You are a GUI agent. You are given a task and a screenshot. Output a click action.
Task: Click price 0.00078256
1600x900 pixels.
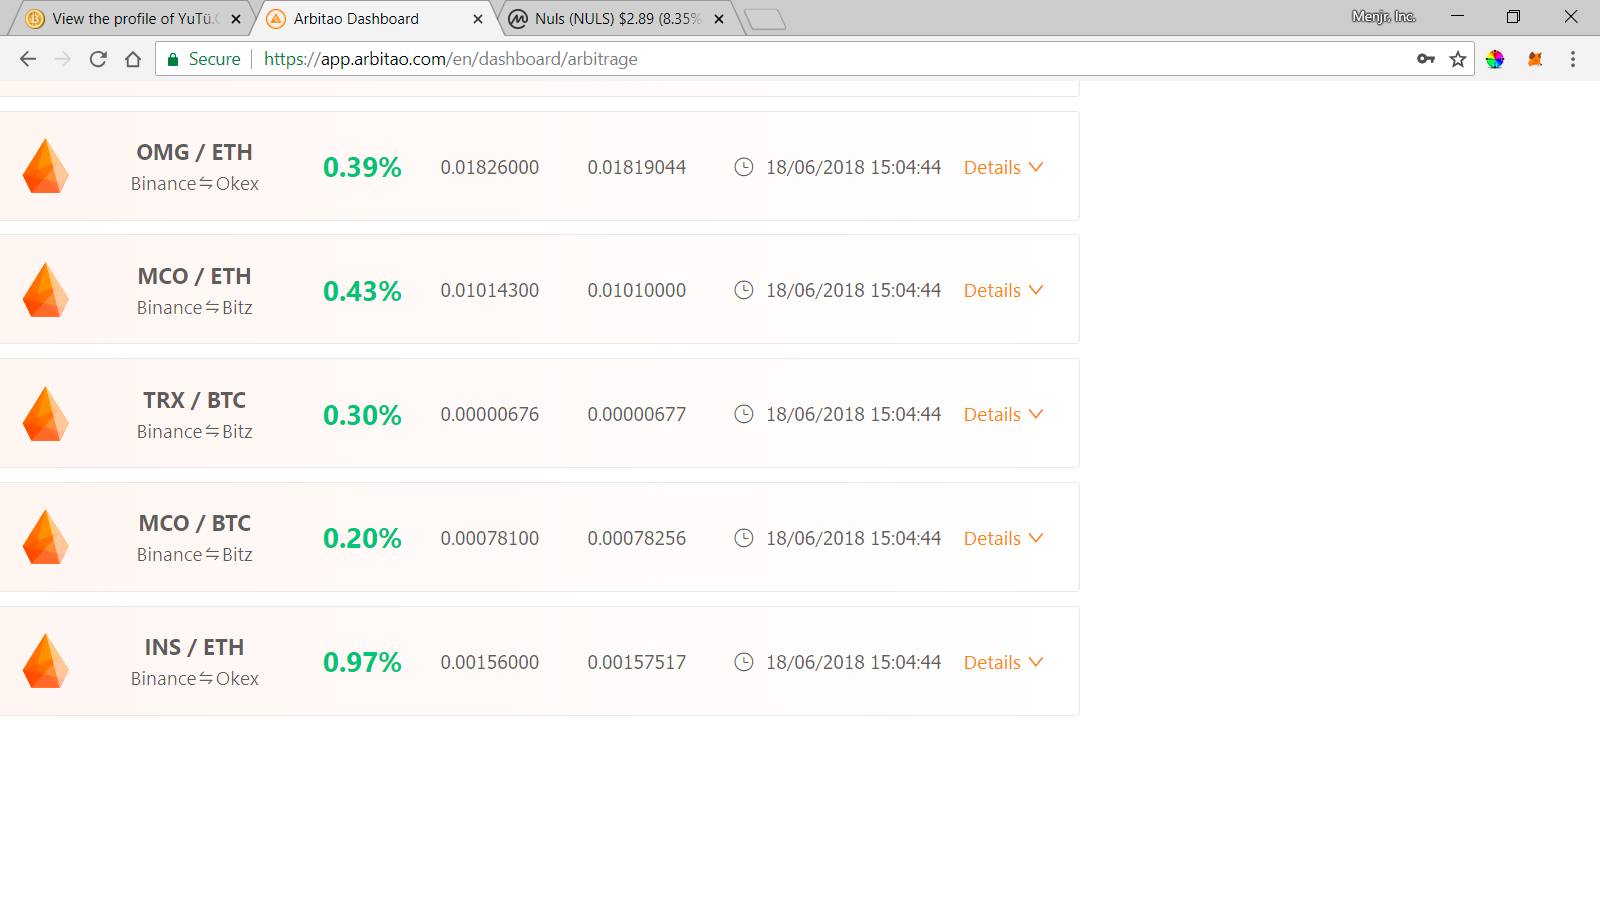[637, 538]
